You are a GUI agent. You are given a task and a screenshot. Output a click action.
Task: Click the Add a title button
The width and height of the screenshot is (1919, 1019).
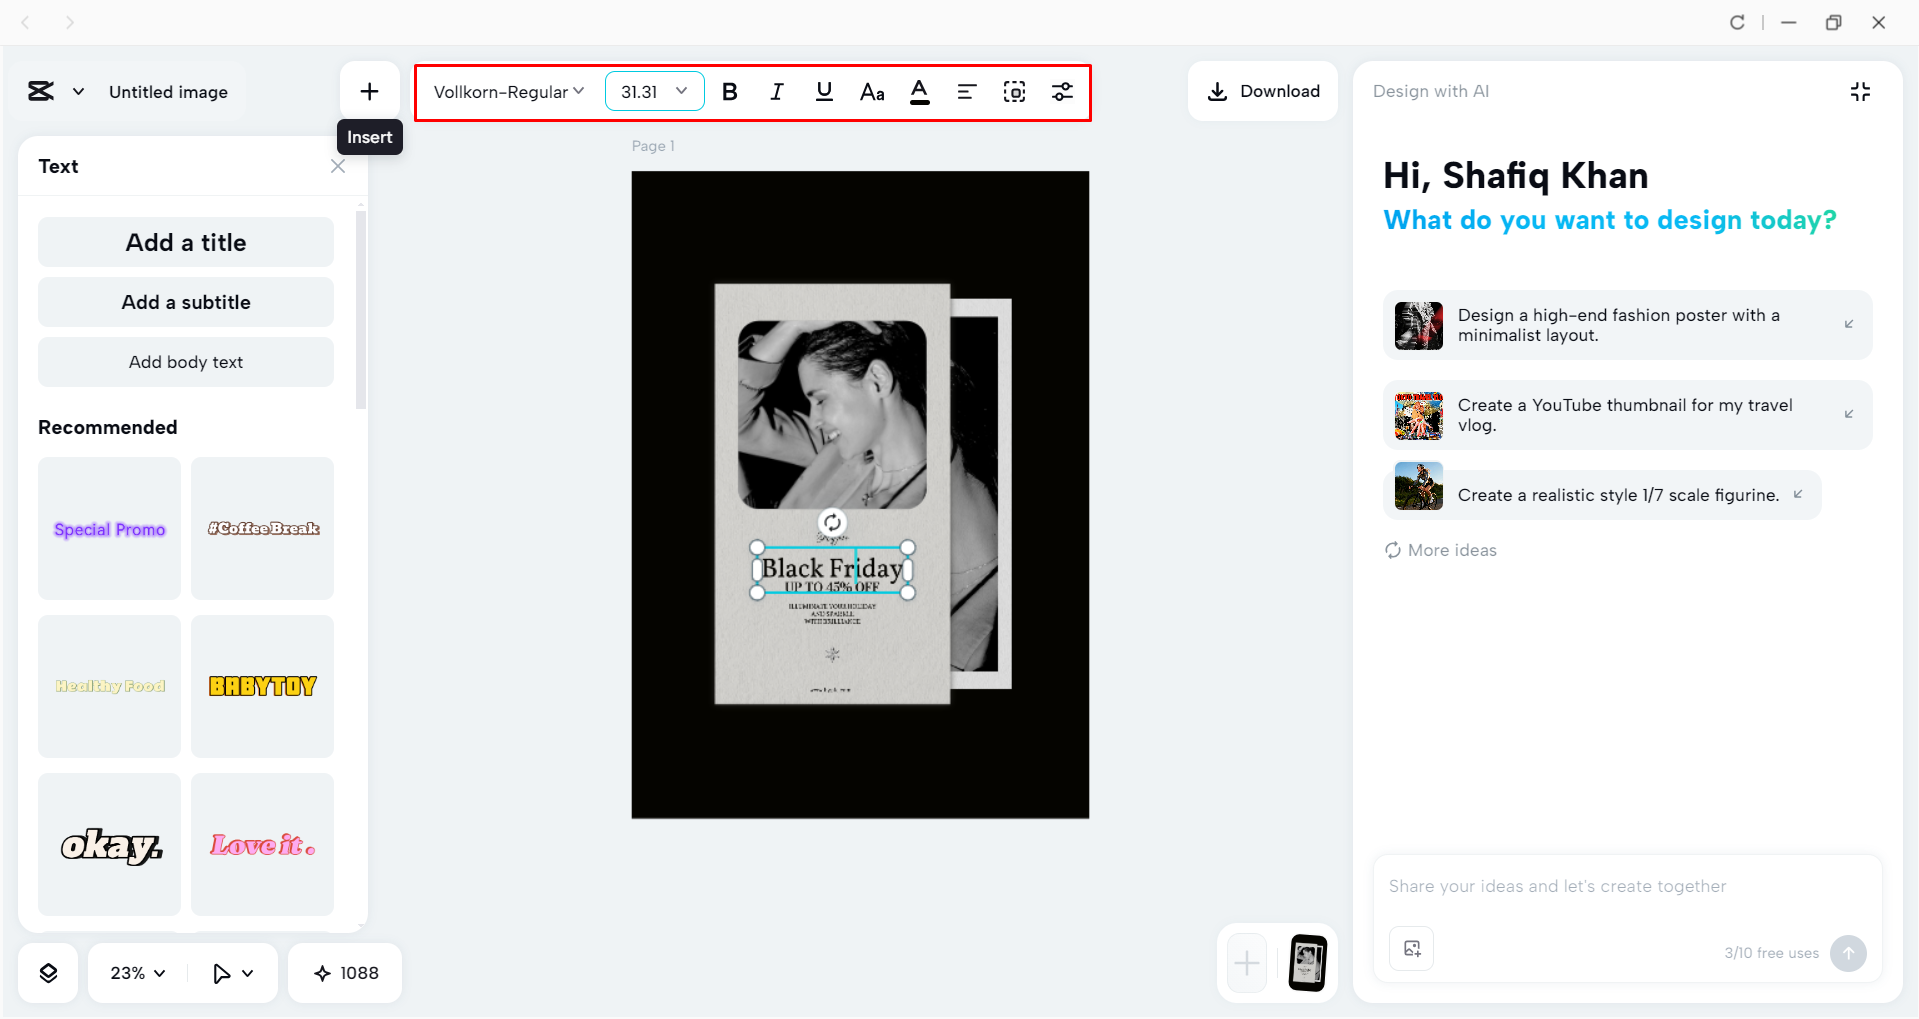coord(185,242)
